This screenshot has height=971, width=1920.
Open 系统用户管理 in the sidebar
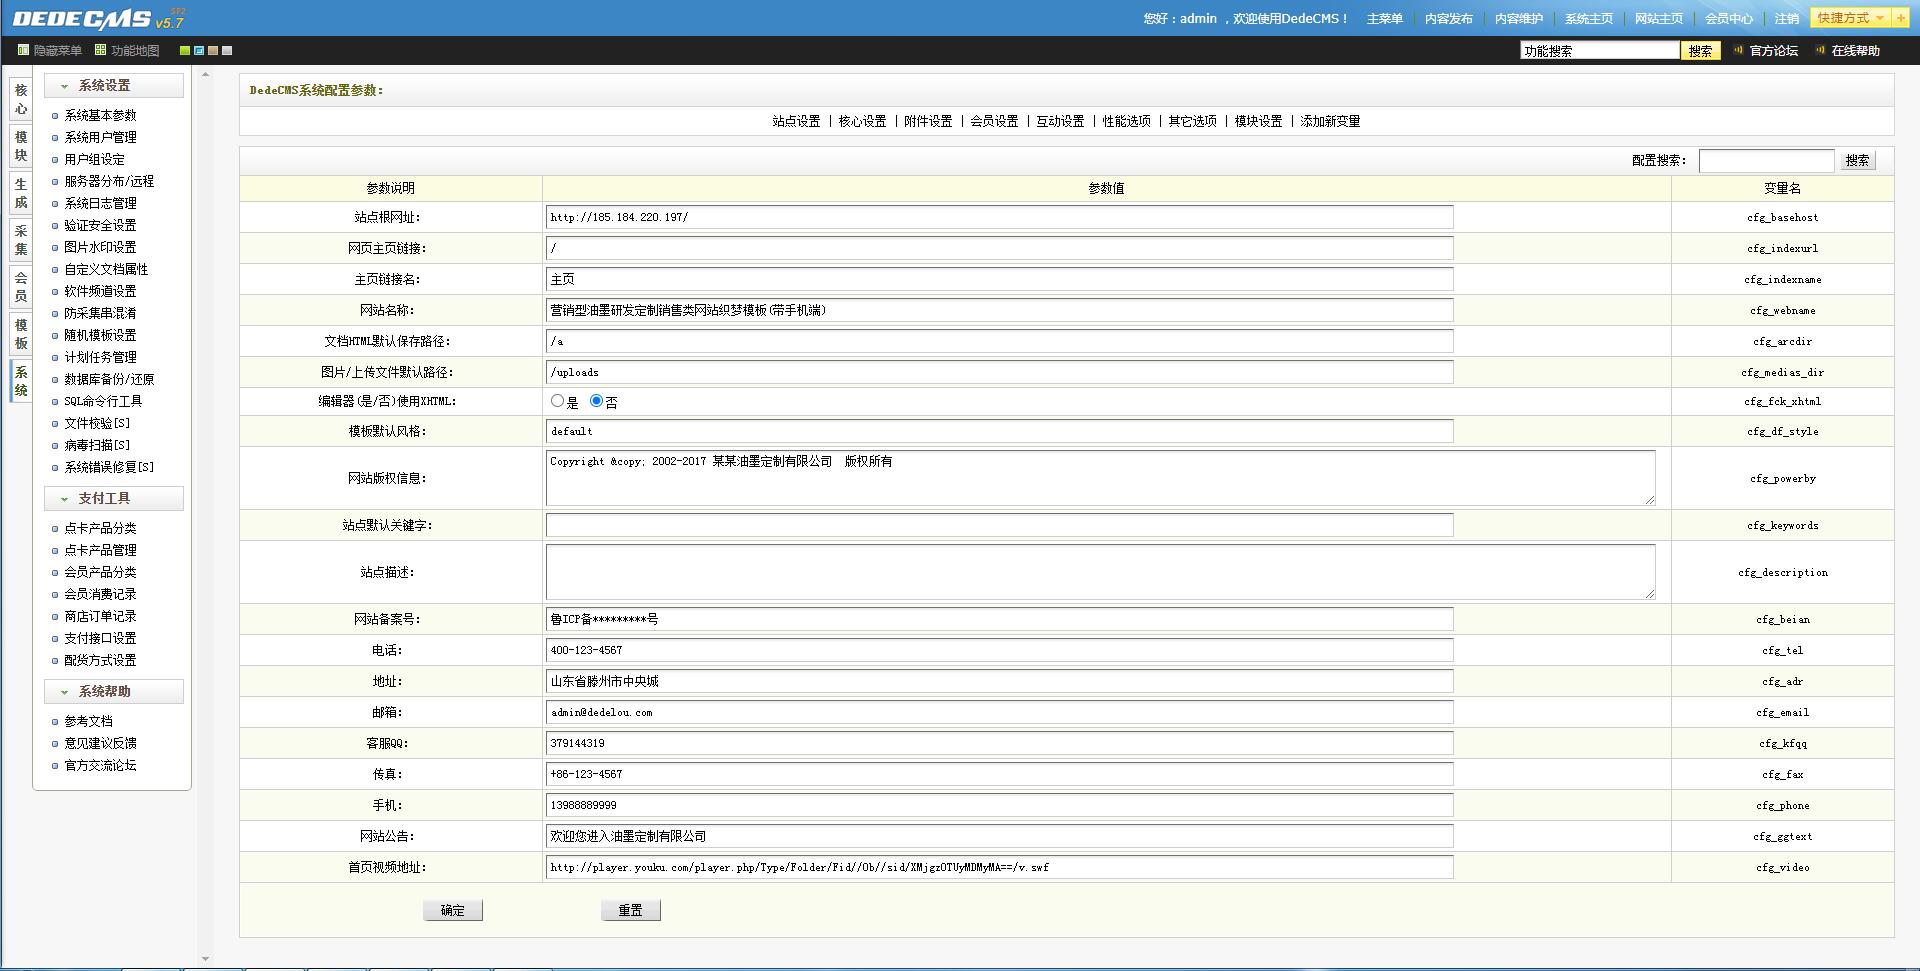pos(100,137)
